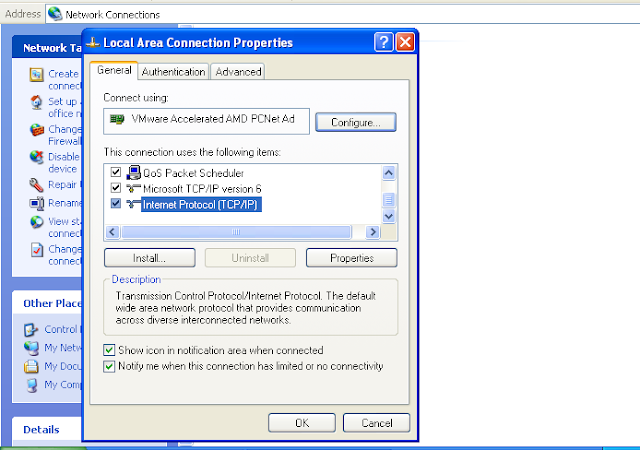This screenshot has height=450, width=640.
Task: Click the Set up home office network icon
Action: click(x=36, y=102)
